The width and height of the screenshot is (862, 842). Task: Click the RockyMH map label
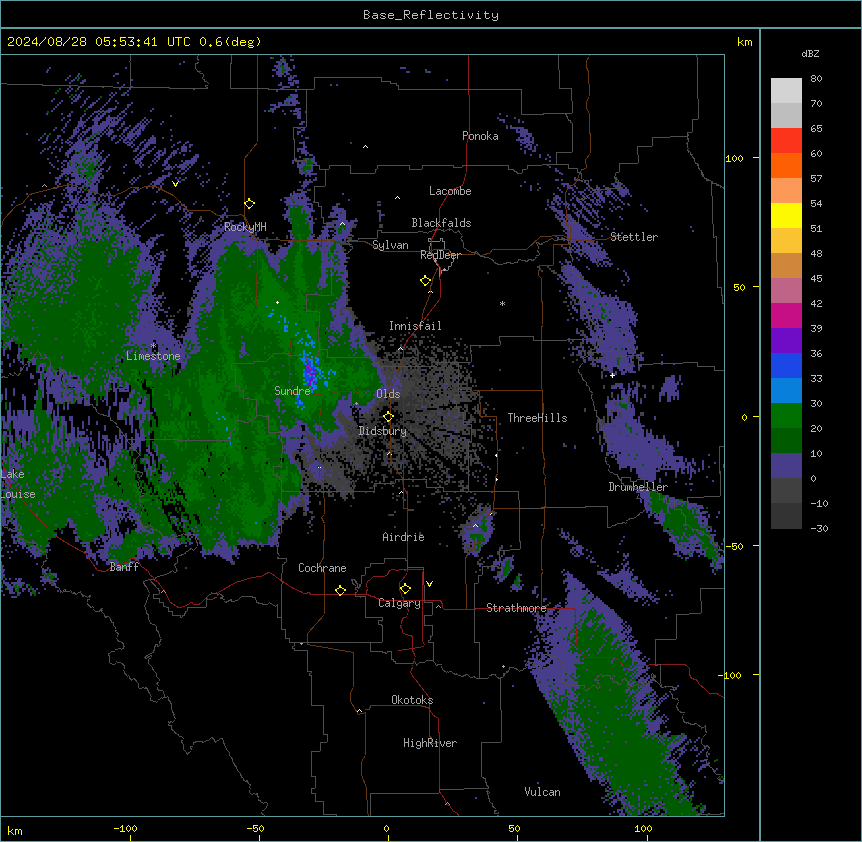tap(245, 227)
